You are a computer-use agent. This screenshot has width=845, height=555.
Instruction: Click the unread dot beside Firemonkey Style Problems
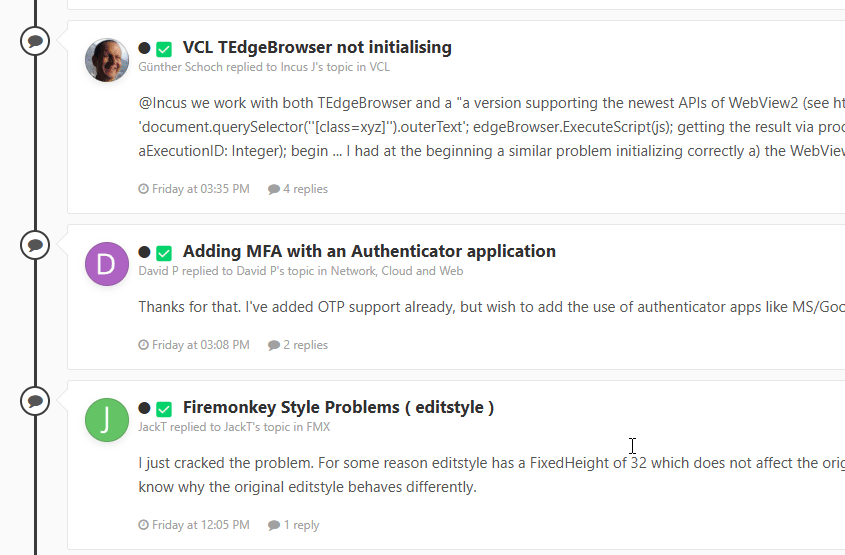pyautogui.click(x=144, y=408)
